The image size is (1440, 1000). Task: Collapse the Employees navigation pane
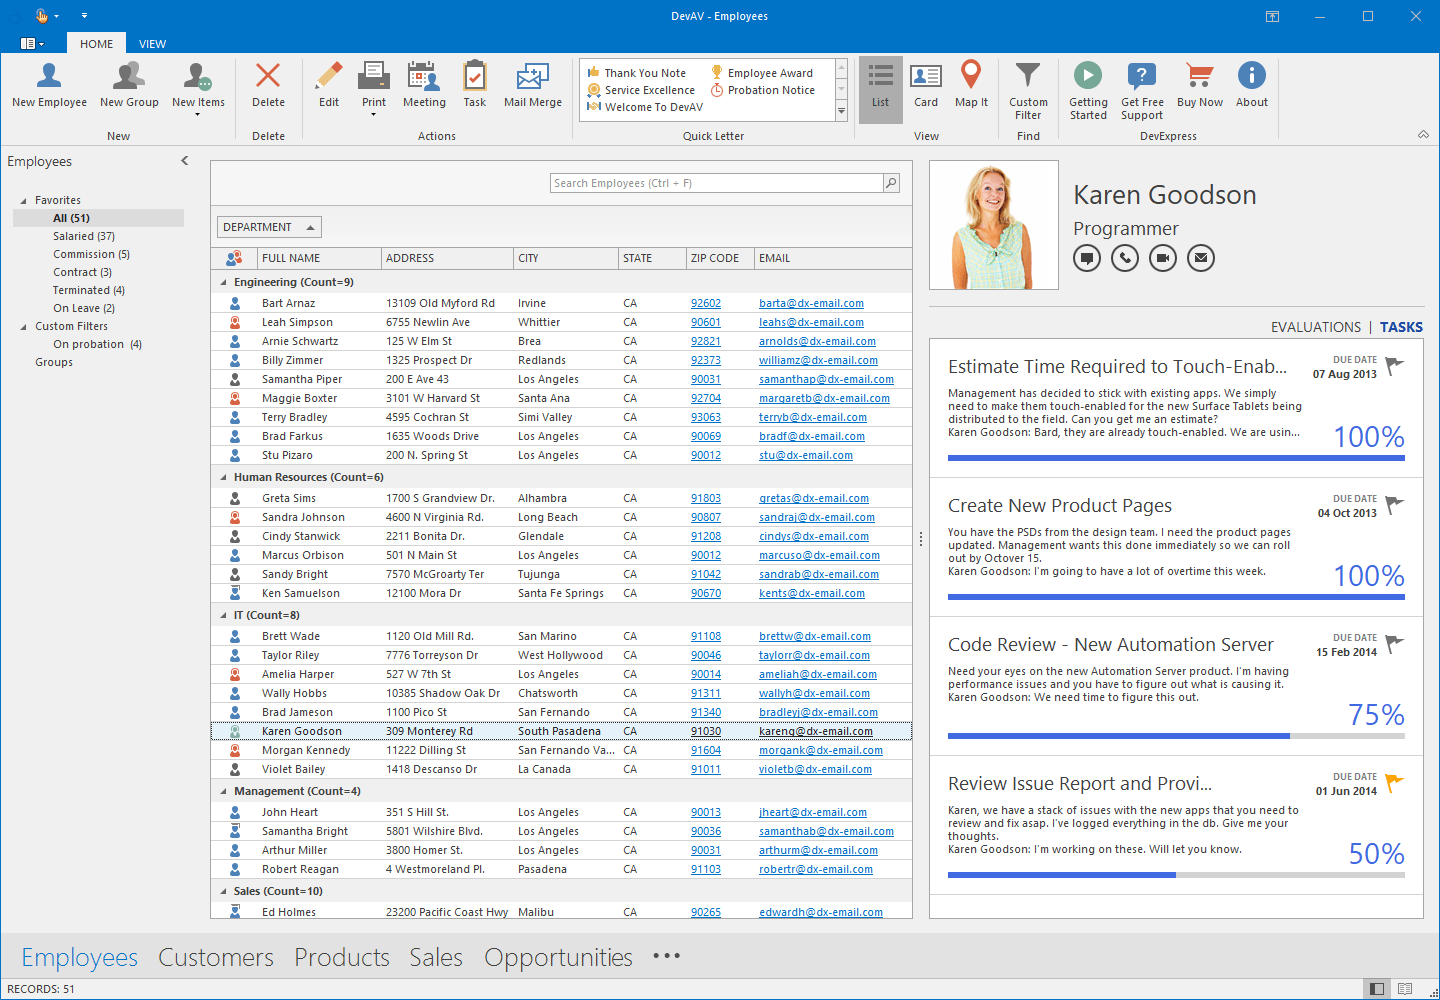pyautogui.click(x=185, y=160)
